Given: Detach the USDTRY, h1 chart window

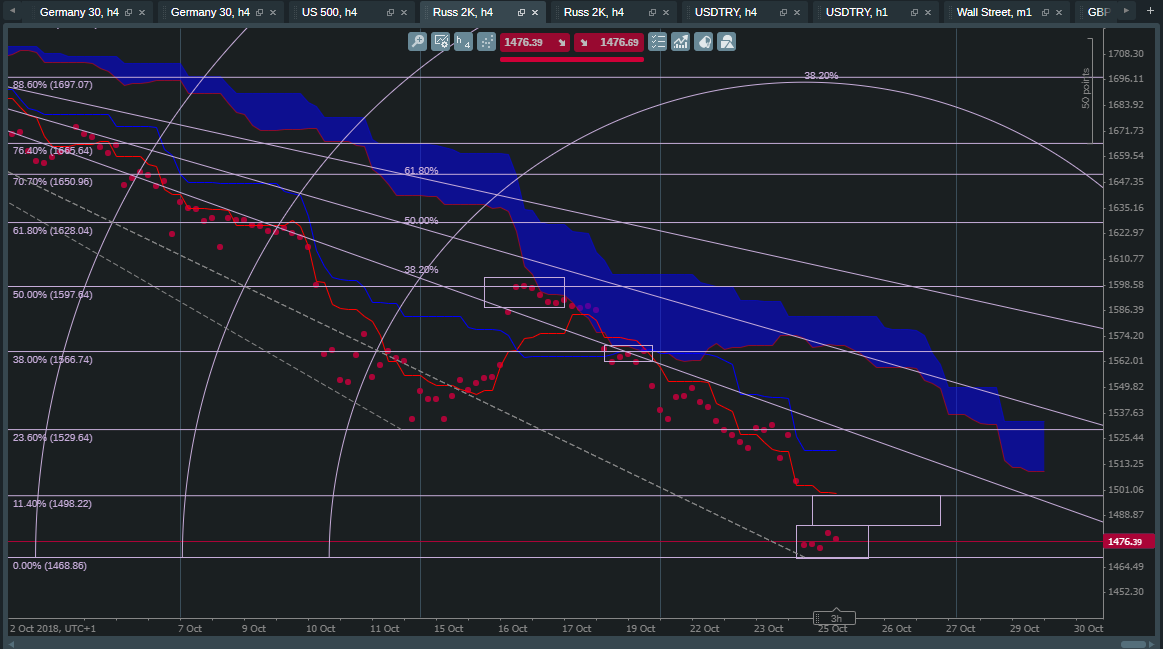Looking at the screenshot, I should (x=915, y=13).
